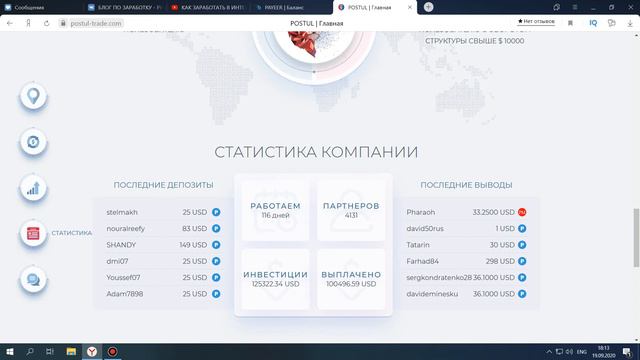Click the circular refresh dollar sidebar icon
The image size is (640, 360).
[33, 142]
